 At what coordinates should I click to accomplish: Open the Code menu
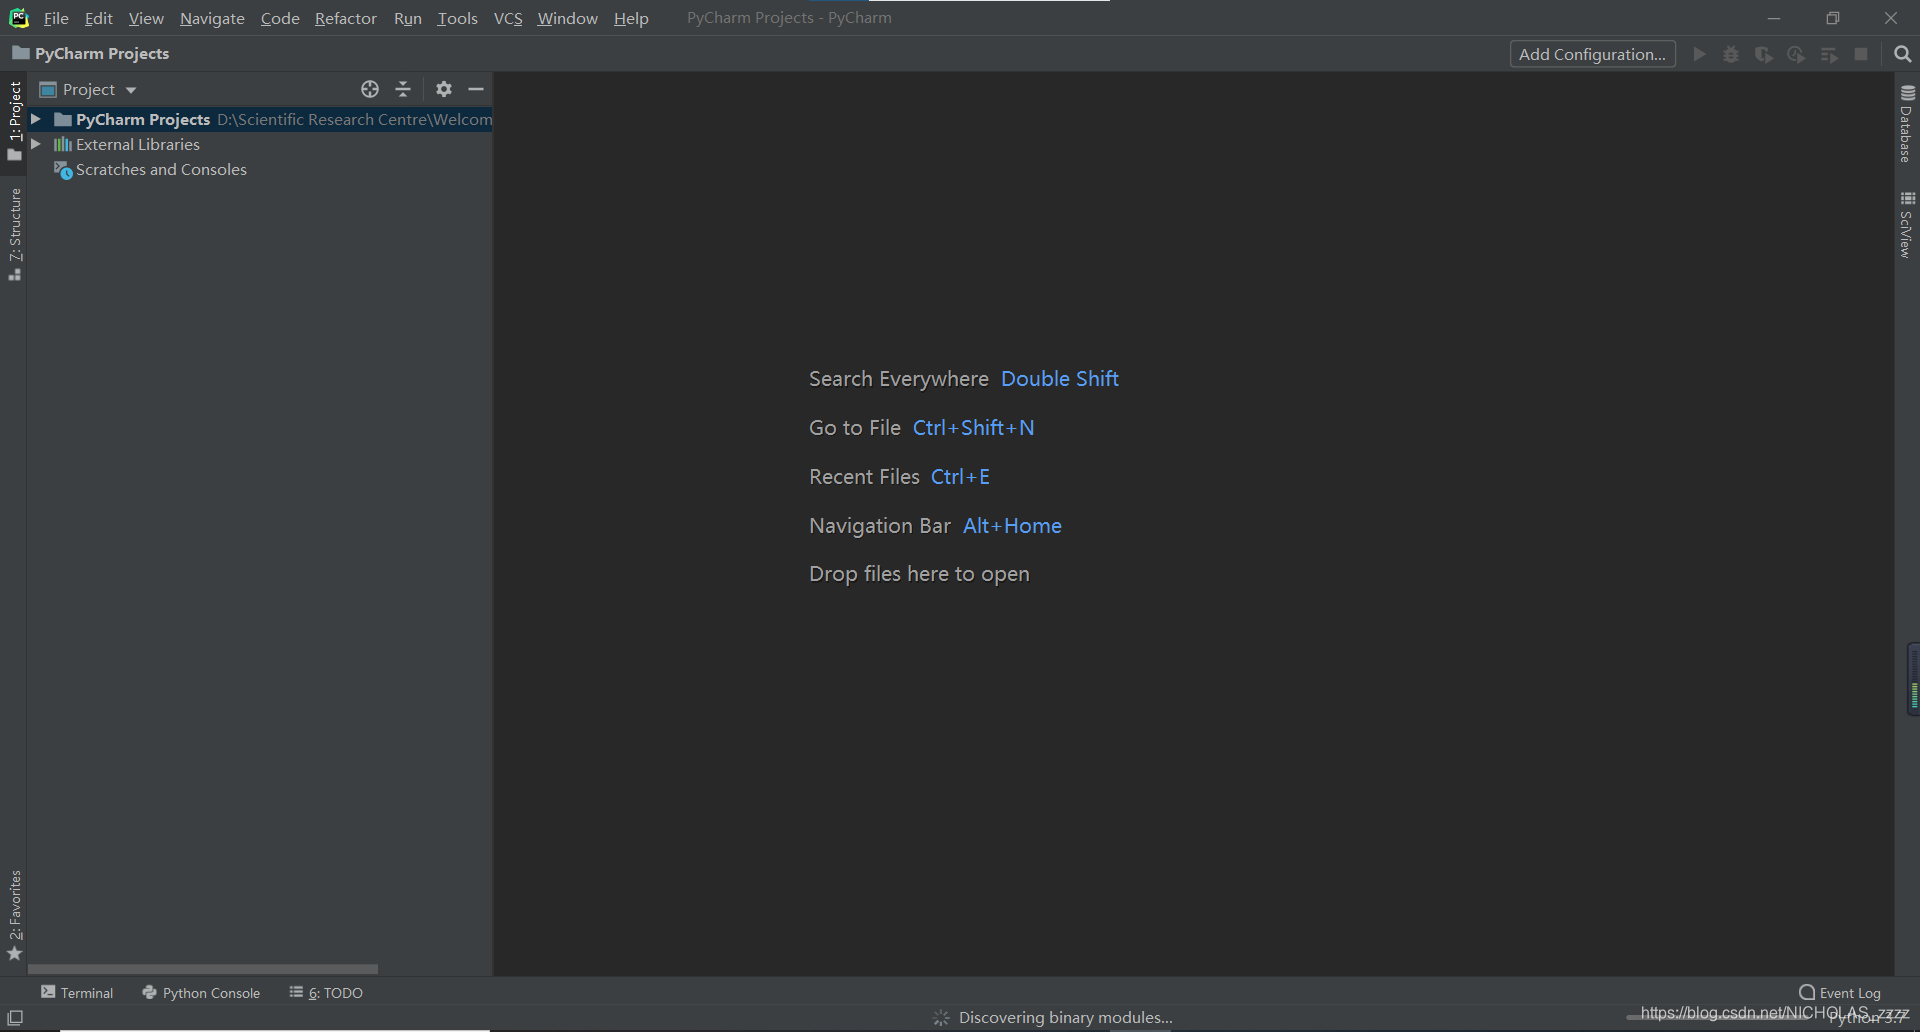[x=280, y=18]
